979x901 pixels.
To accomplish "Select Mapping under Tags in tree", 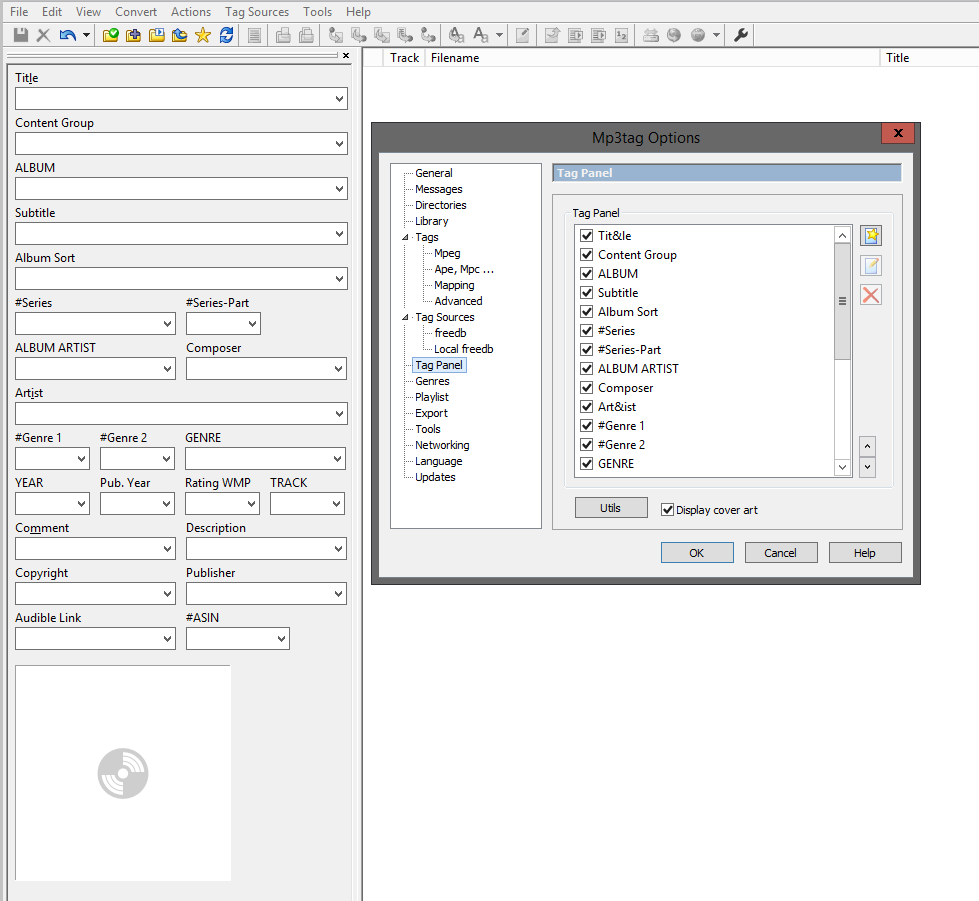I will [x=454, y=285].
